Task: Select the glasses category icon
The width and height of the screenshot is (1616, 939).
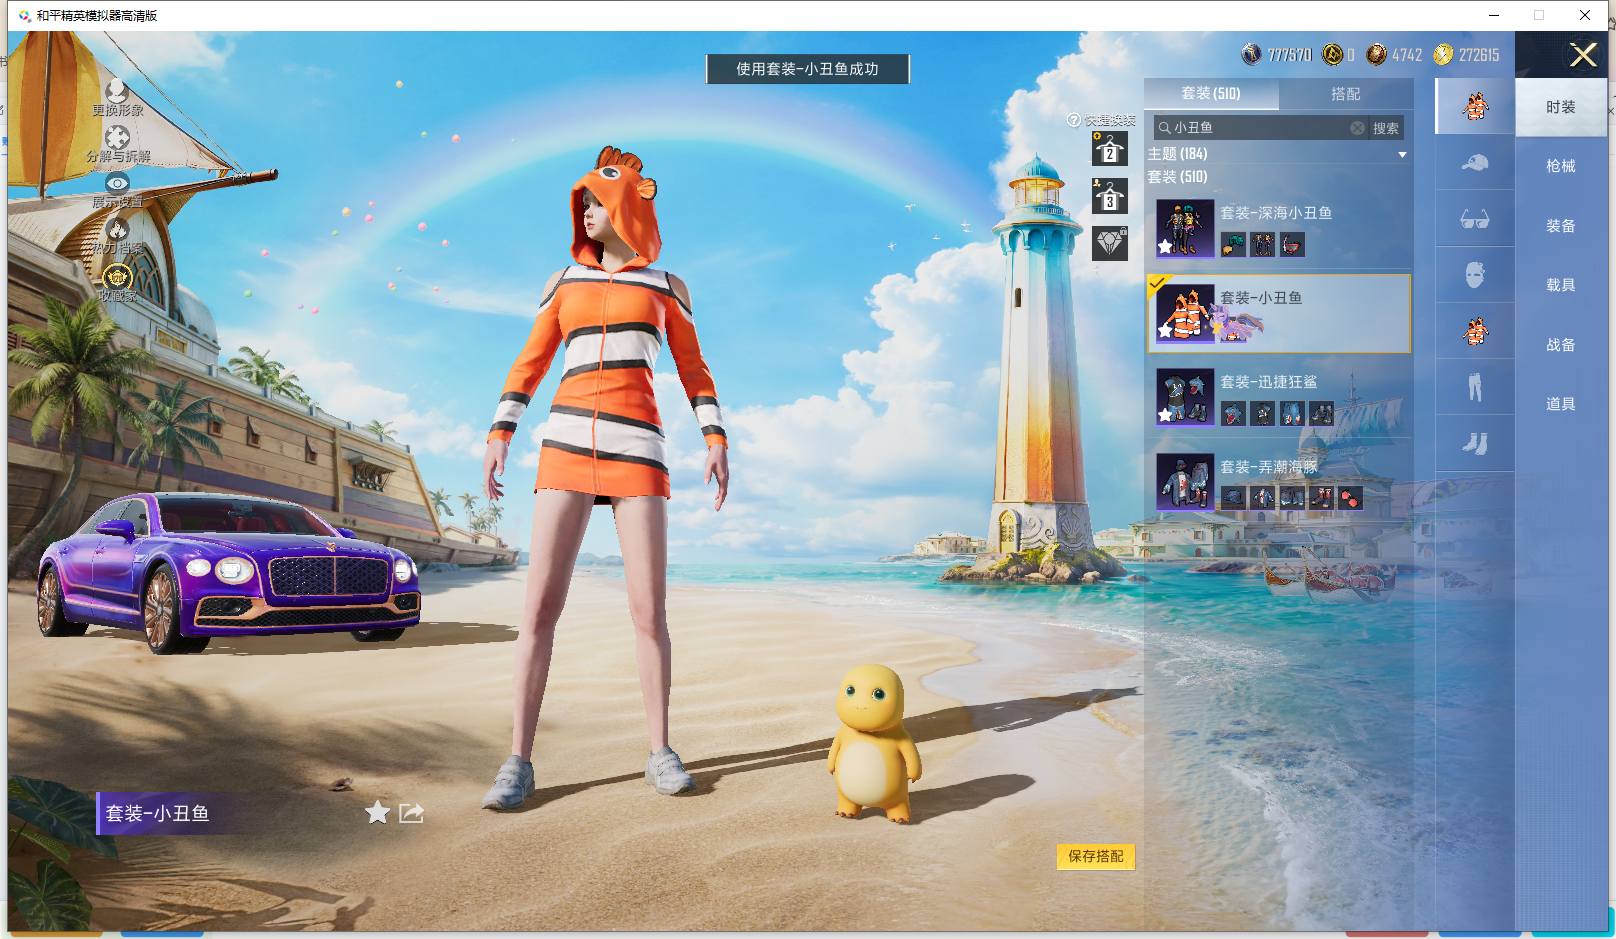Action: tap(1474, 218)
